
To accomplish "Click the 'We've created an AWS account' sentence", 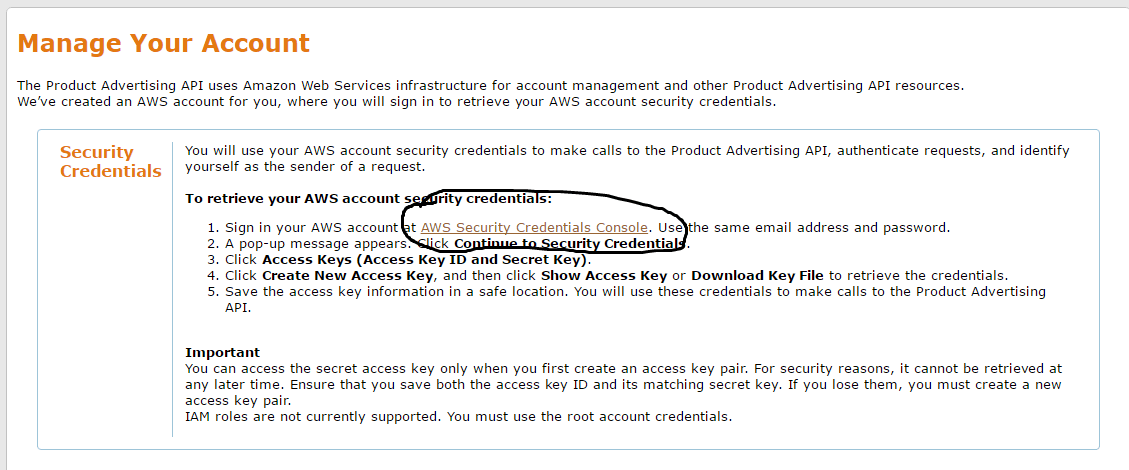I will pos(397,101).
